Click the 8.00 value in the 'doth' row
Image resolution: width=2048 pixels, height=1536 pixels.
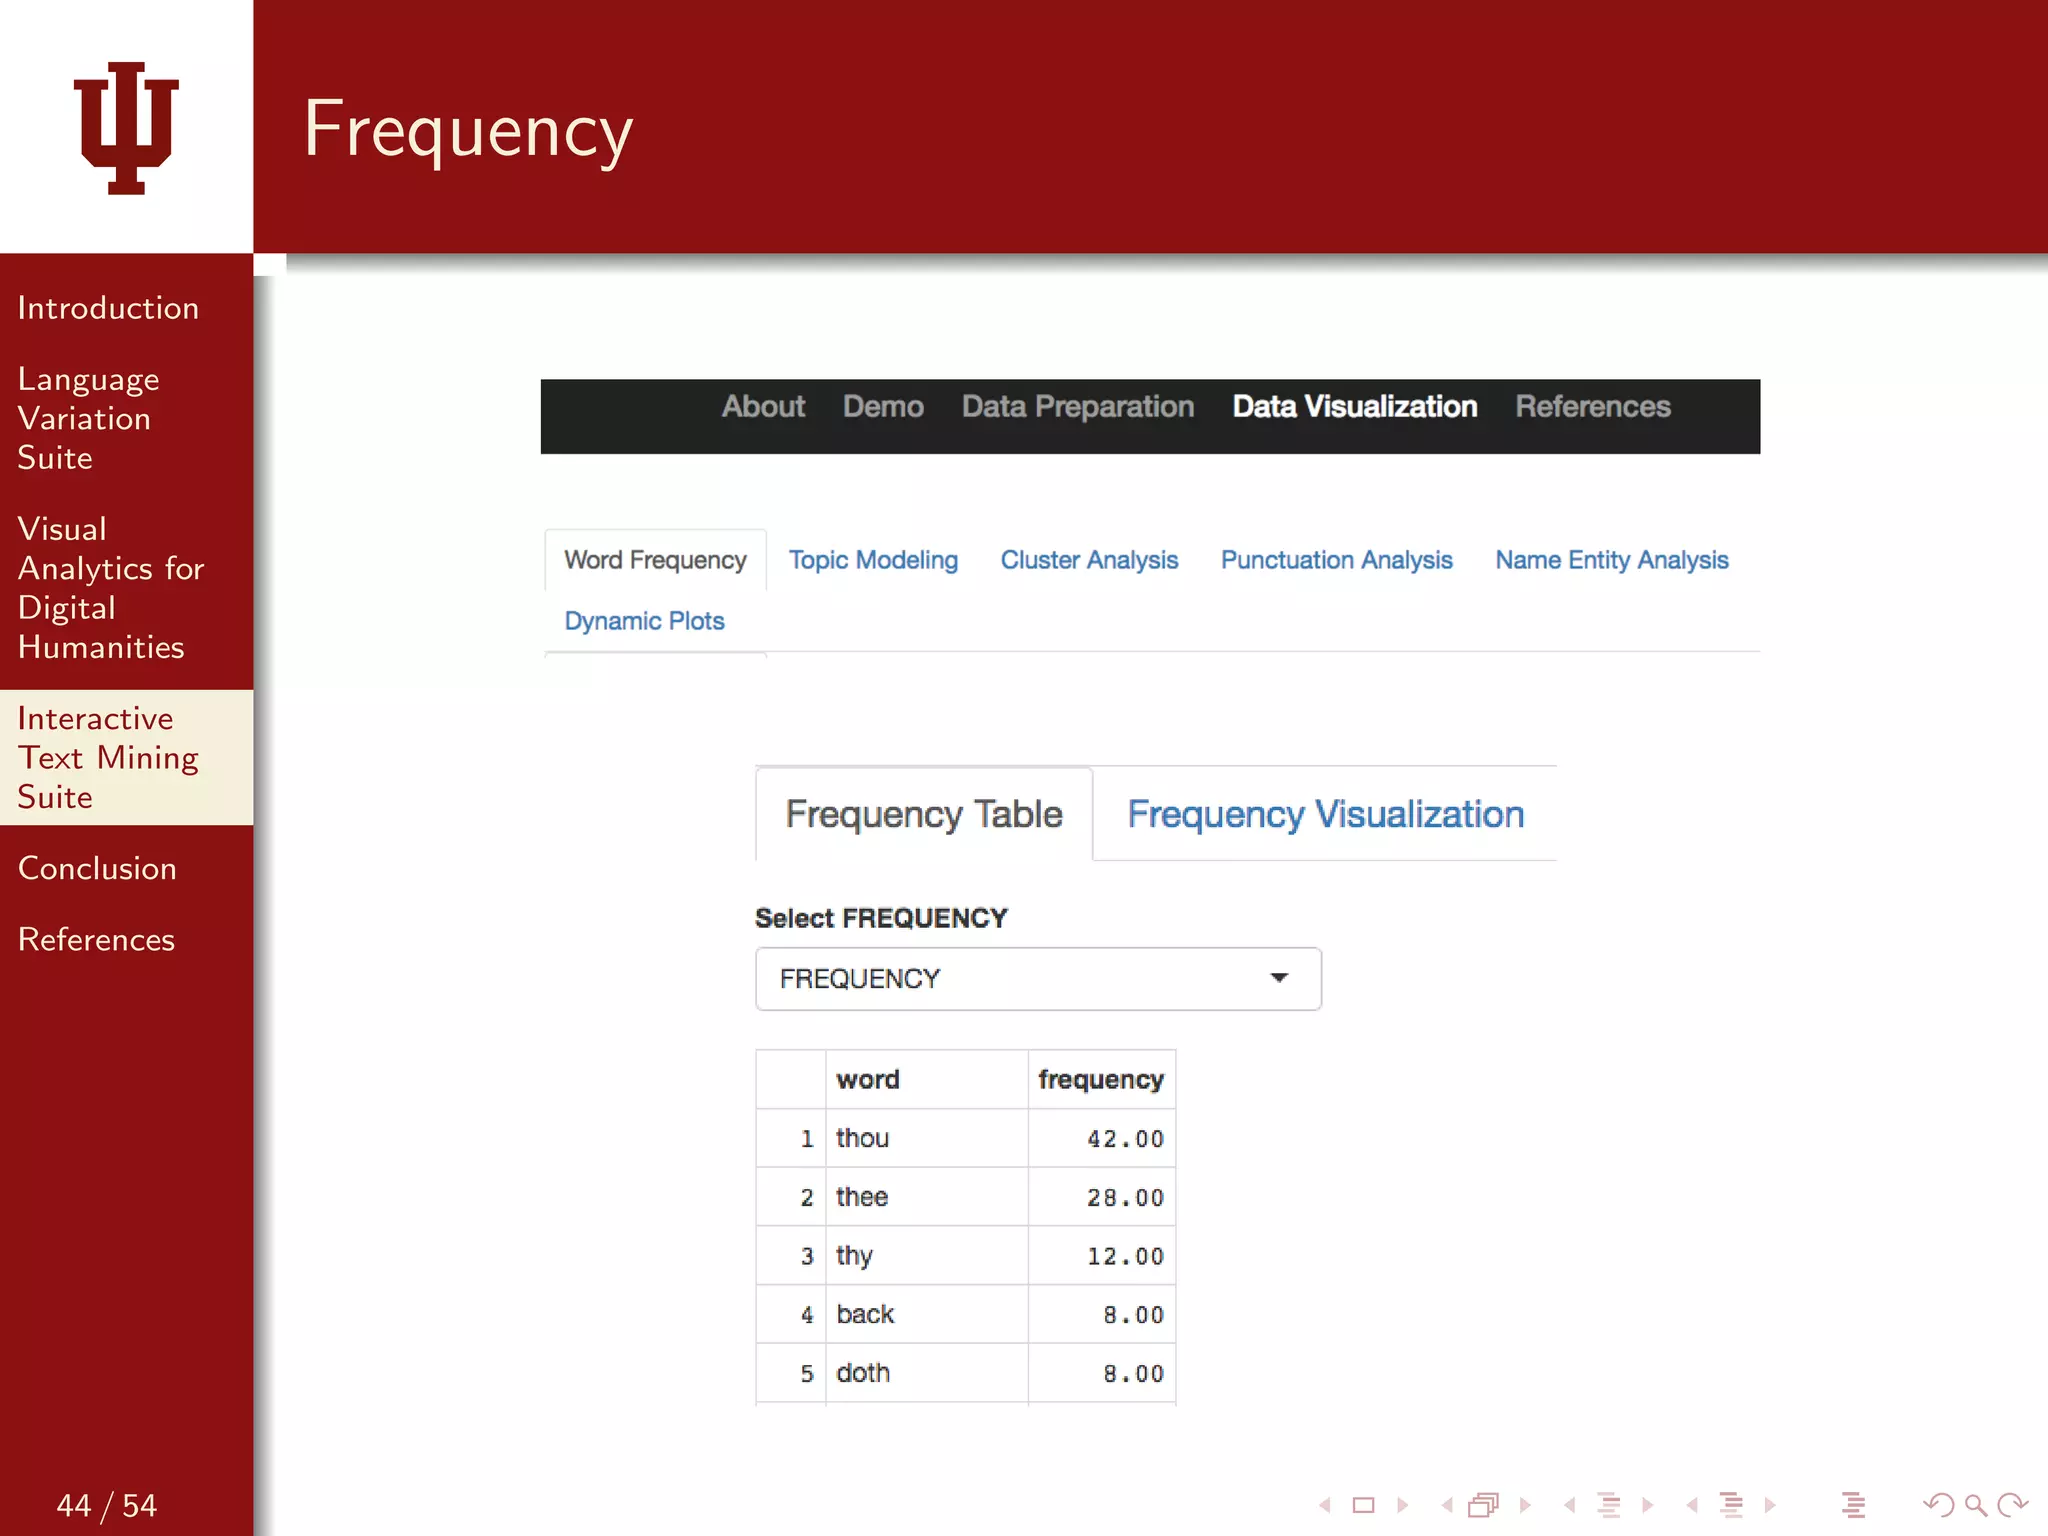[1133, 1374]
